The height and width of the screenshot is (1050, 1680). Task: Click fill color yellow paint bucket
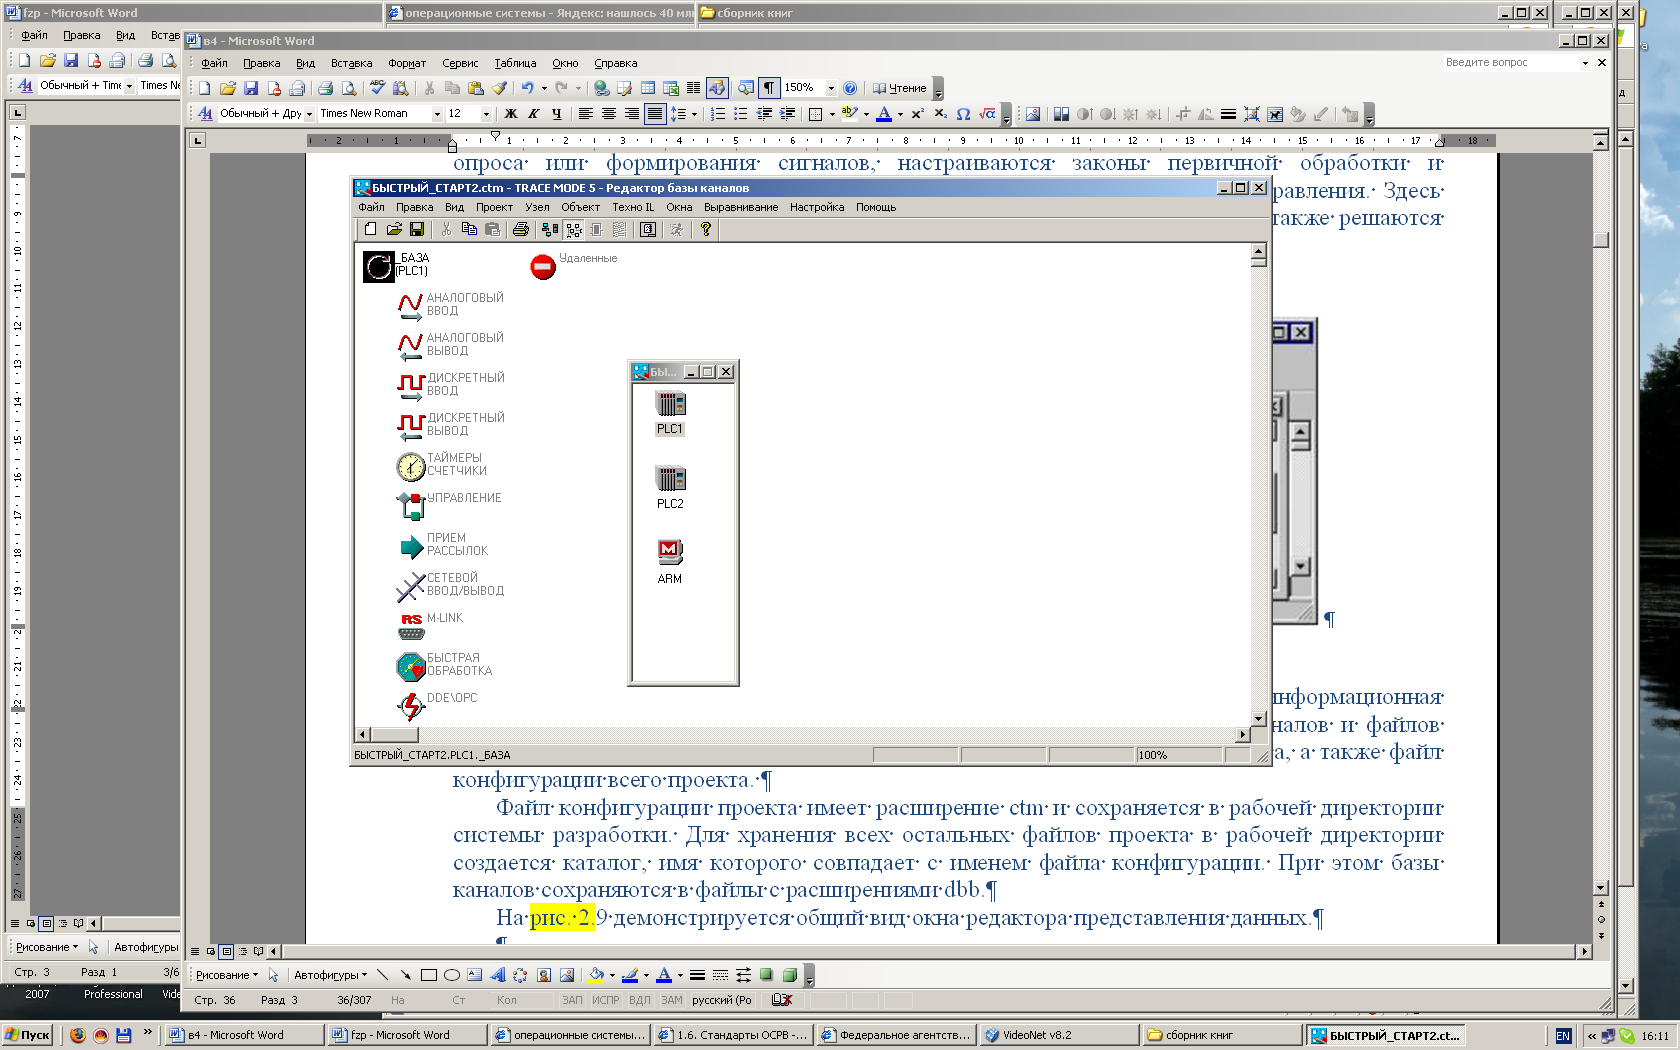[596, 975]
